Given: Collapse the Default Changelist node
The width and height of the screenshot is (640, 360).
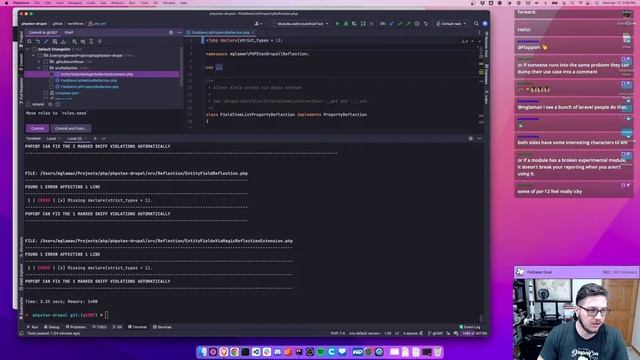Looking at the screenshot, I should point(28,49).
